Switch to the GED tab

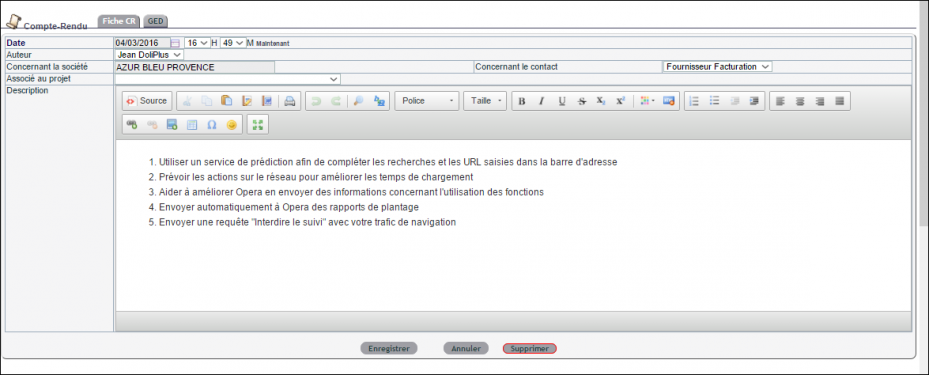pyautogui.click(x=156, y=21)
